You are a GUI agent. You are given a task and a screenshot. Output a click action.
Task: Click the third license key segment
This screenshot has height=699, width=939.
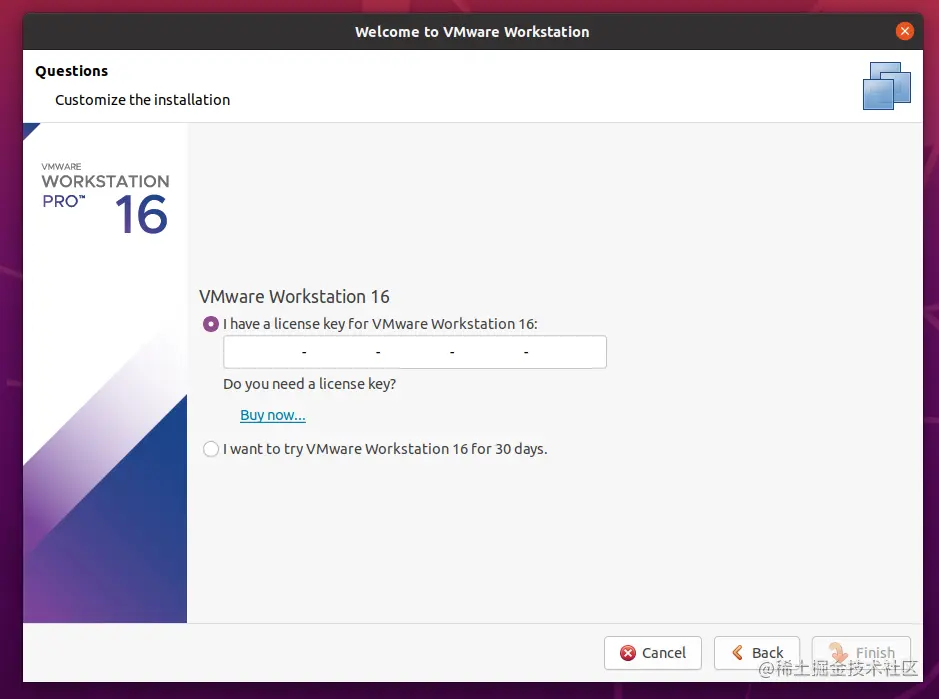click(x=415, y=352)
